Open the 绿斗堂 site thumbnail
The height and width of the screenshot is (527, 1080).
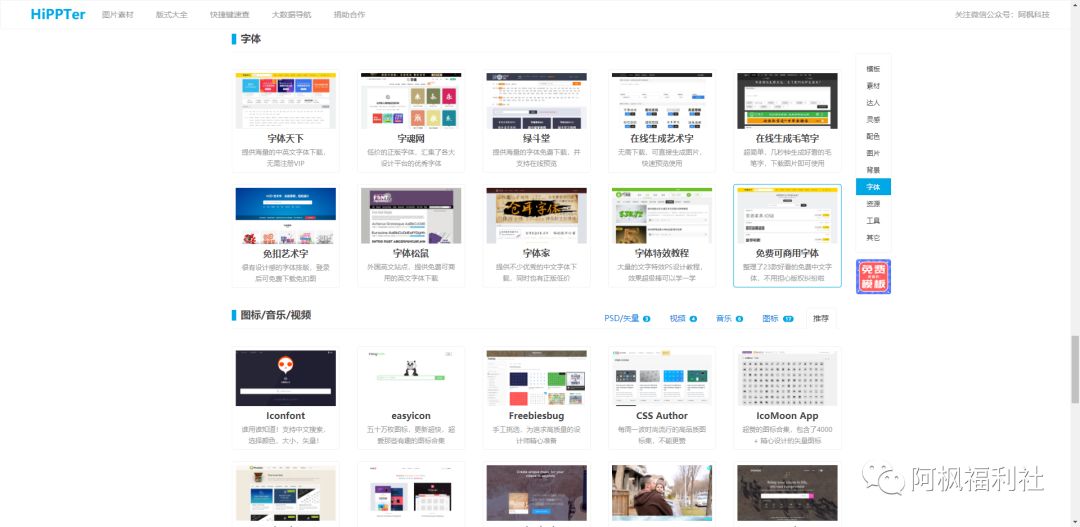click(x=537, y=101)
